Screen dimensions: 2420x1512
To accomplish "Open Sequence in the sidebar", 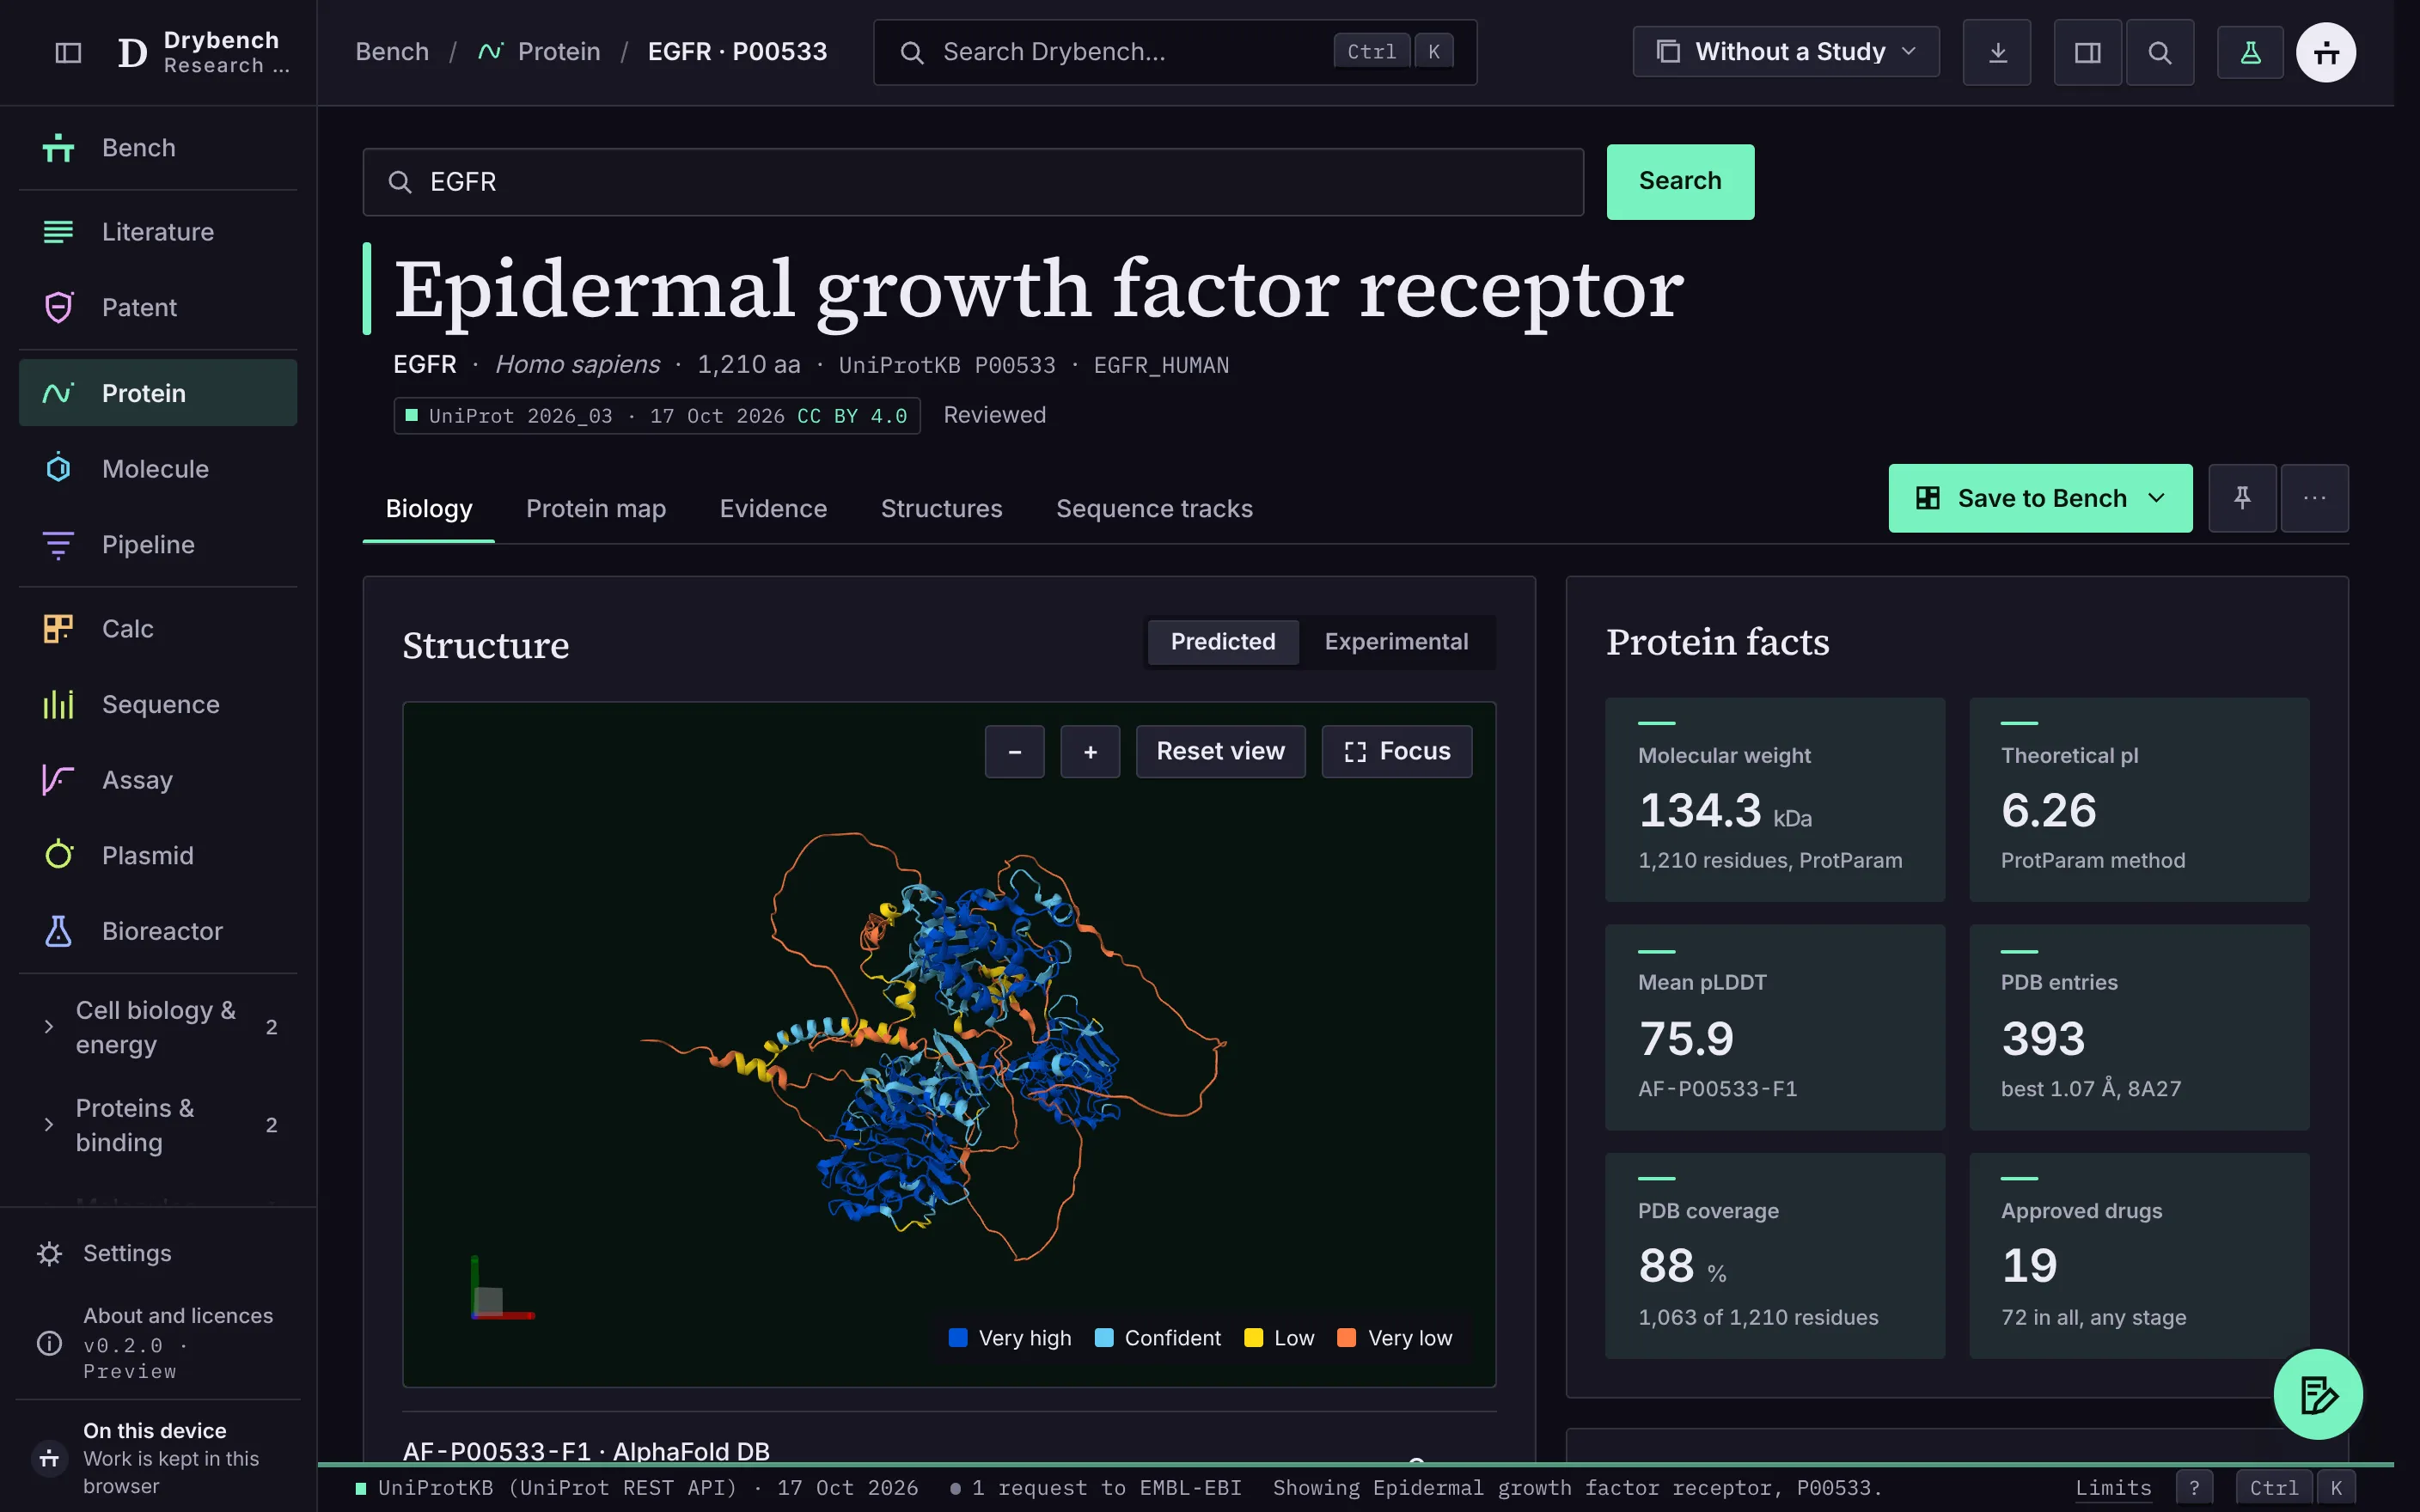I will pyautogui.click(x=158, y=705).
